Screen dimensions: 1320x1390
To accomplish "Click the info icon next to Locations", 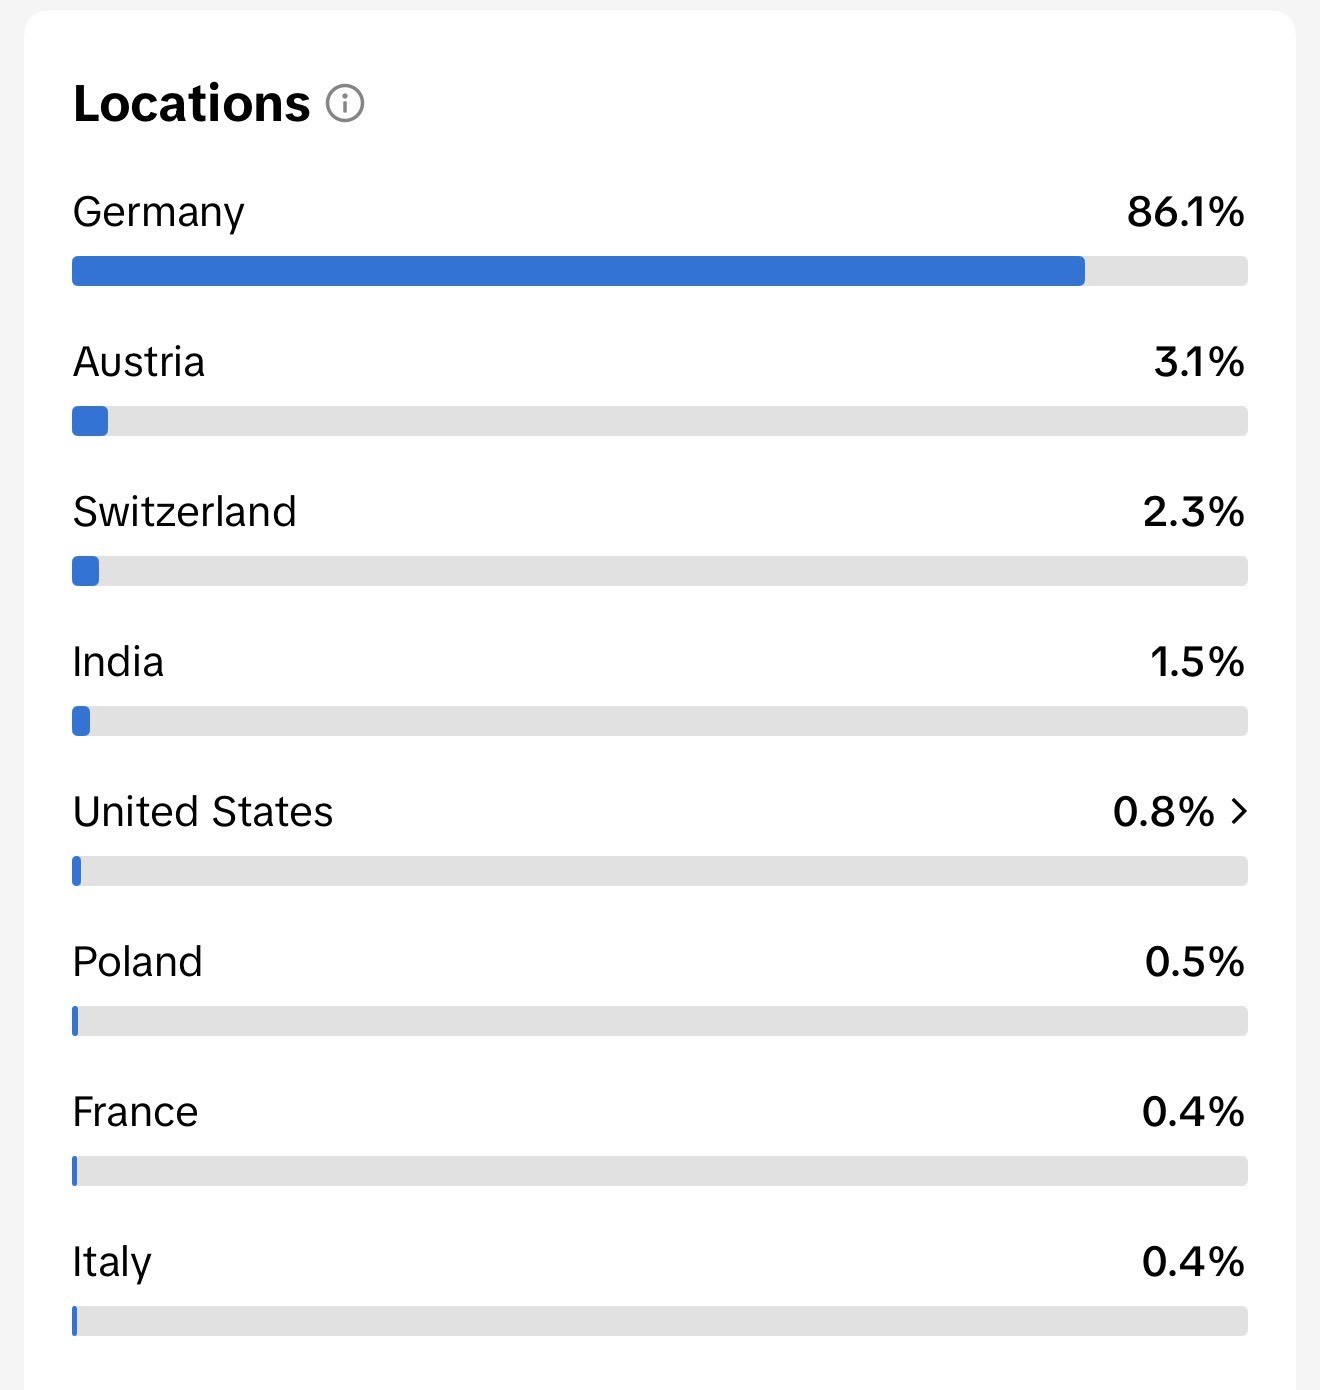I will point(345,103).
